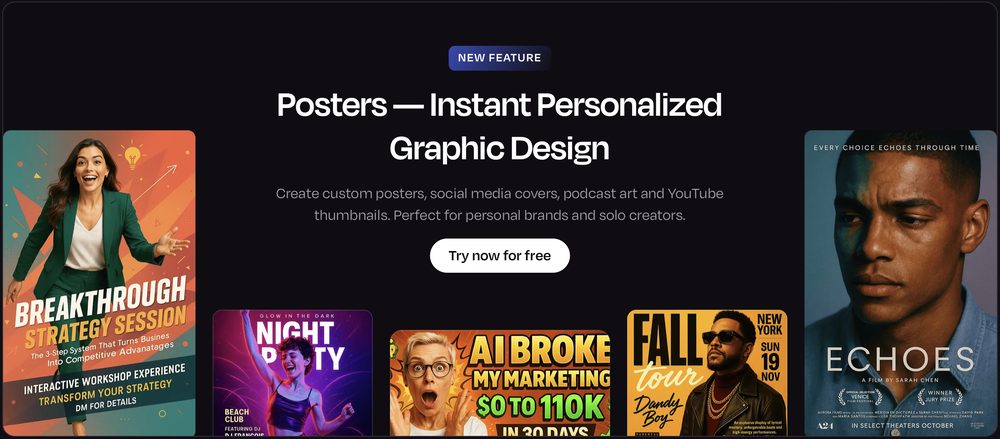Click the lightbulb icon on Breakthrough poster

click(x=132, y=157)
